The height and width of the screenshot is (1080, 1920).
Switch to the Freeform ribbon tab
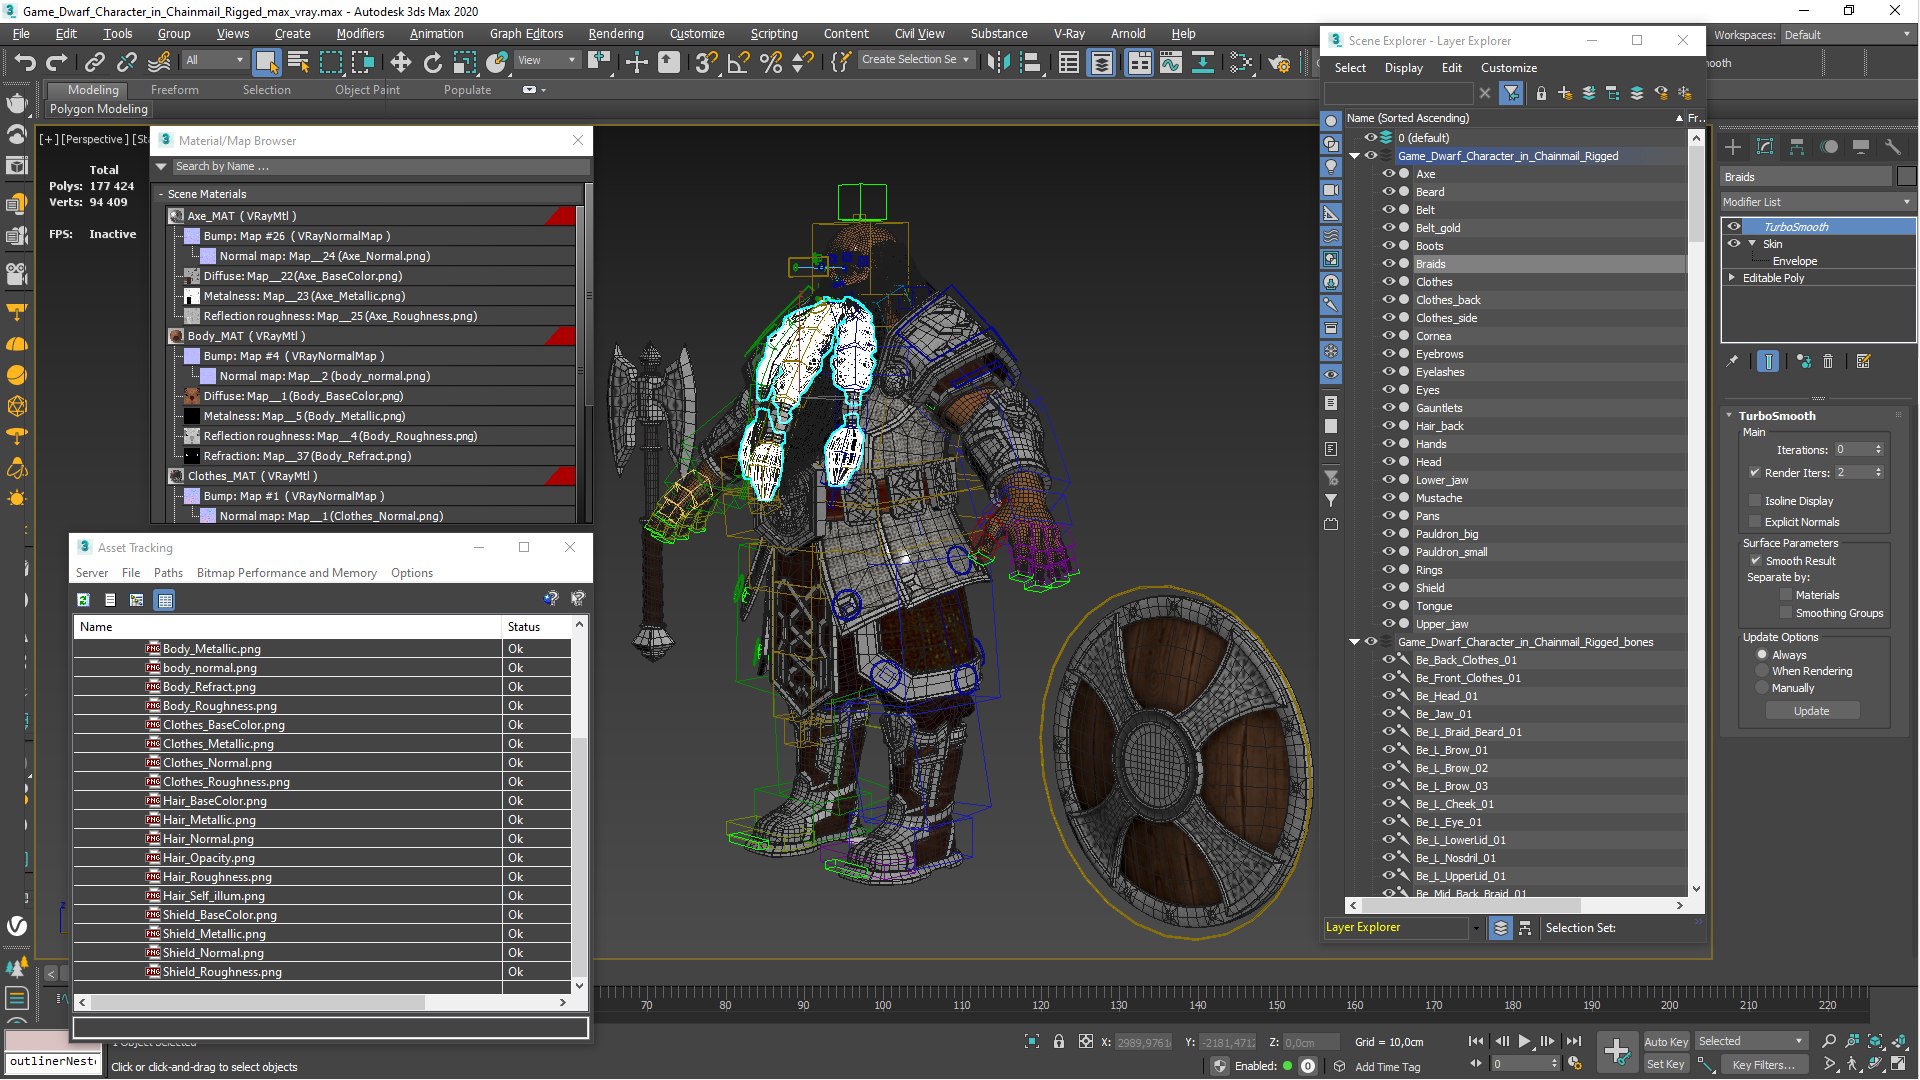click(175, 90)
